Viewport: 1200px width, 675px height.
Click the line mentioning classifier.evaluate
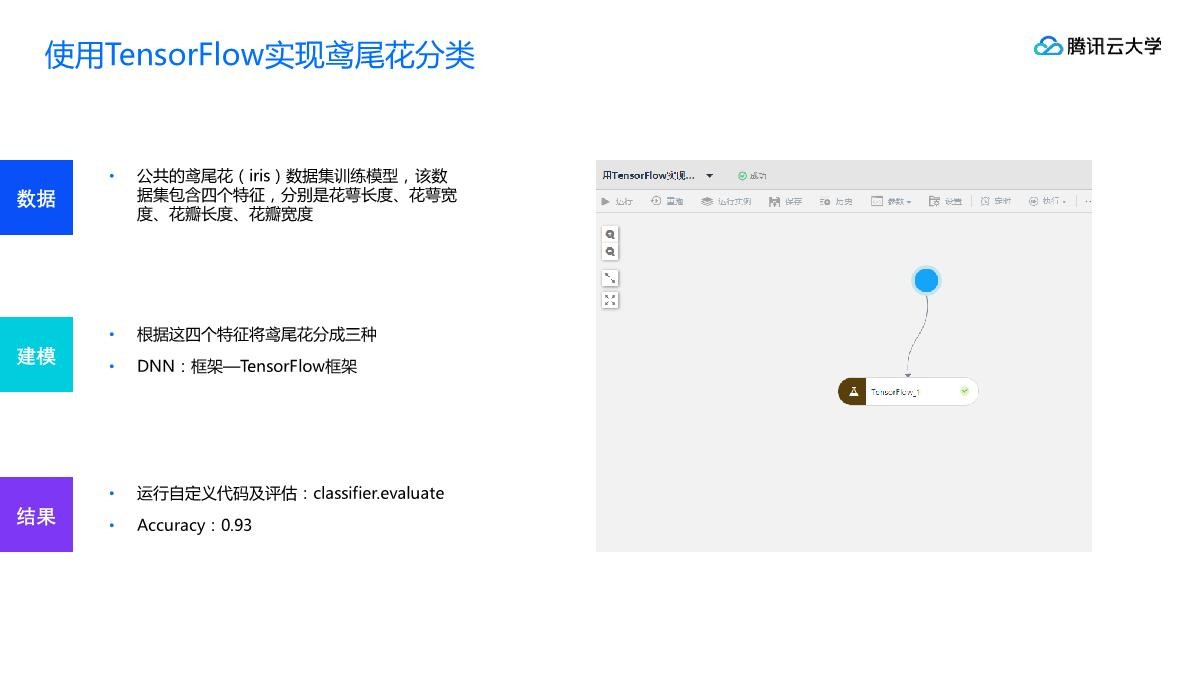point(290,493)
